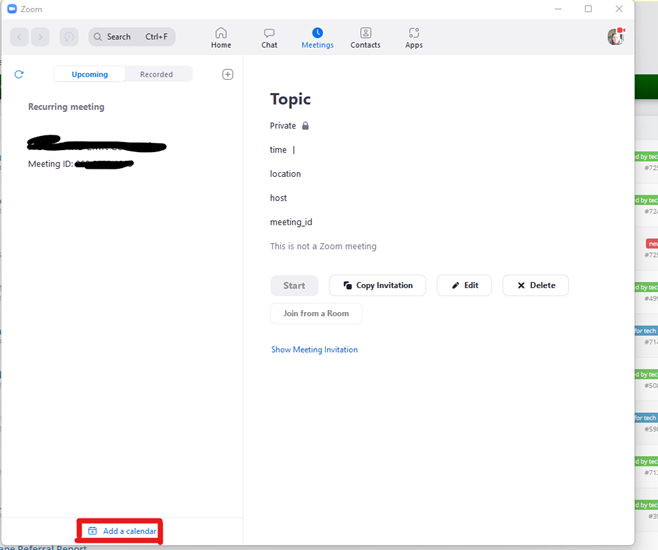Screen dimensions: 658x550
Task: Click the Edit meeting button
Action: (464, 285)
